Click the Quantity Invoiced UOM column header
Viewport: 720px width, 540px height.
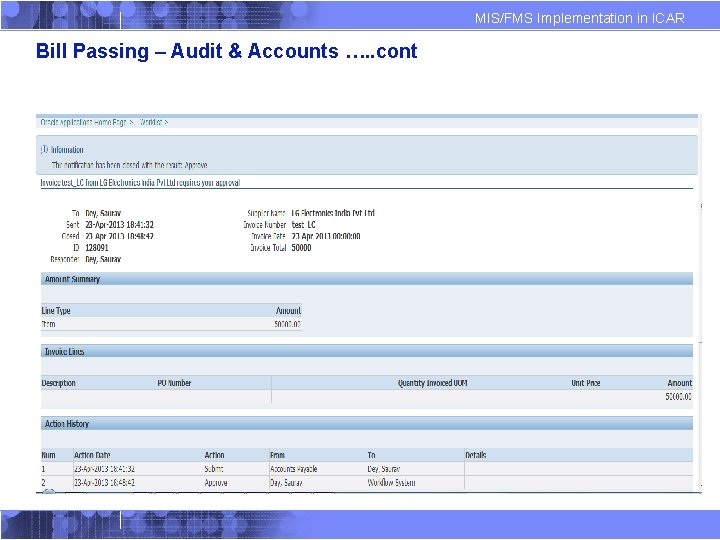point(433,383)
